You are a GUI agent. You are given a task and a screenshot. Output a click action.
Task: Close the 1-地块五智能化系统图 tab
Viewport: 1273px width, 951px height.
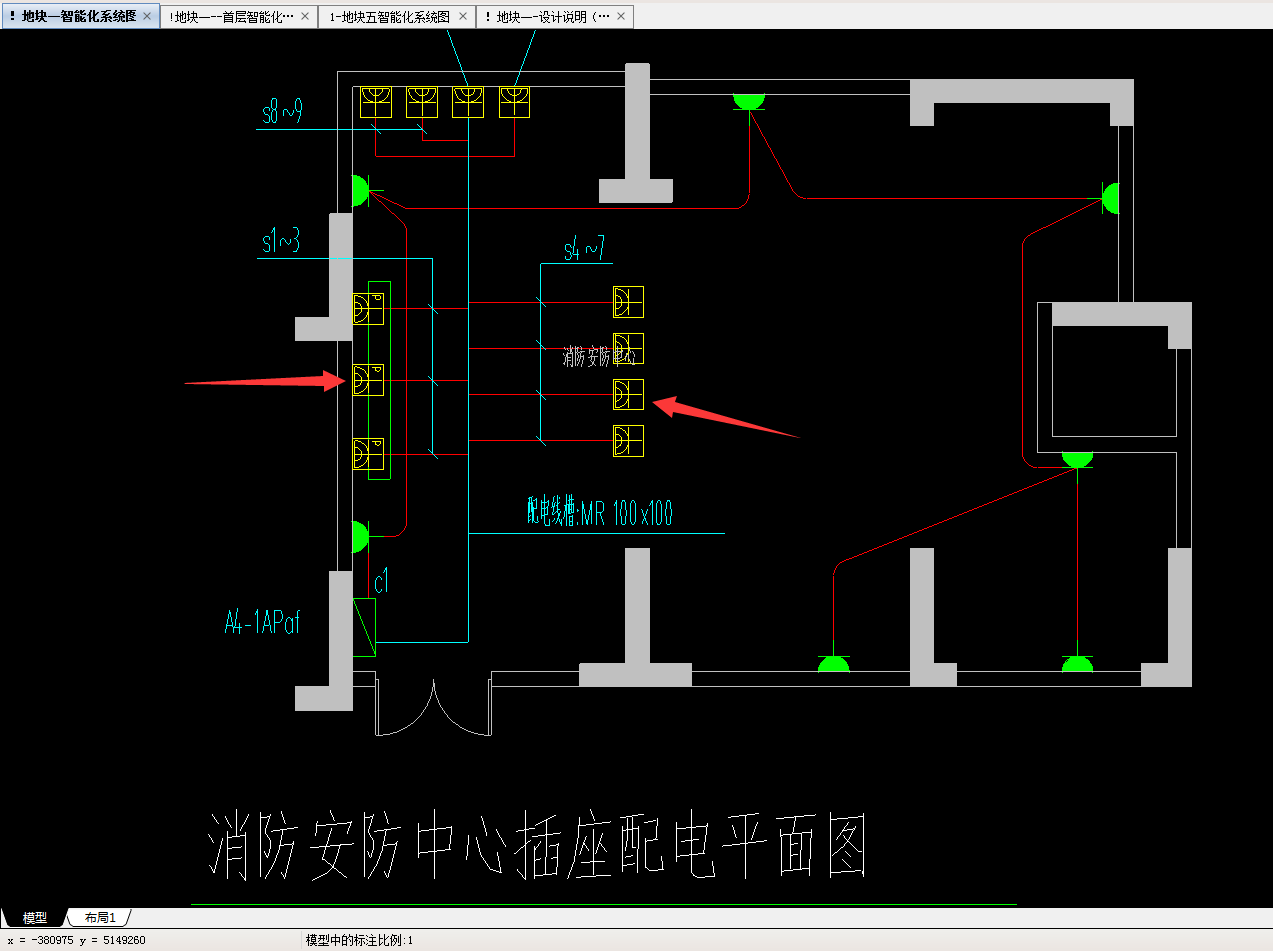point(463,16)
